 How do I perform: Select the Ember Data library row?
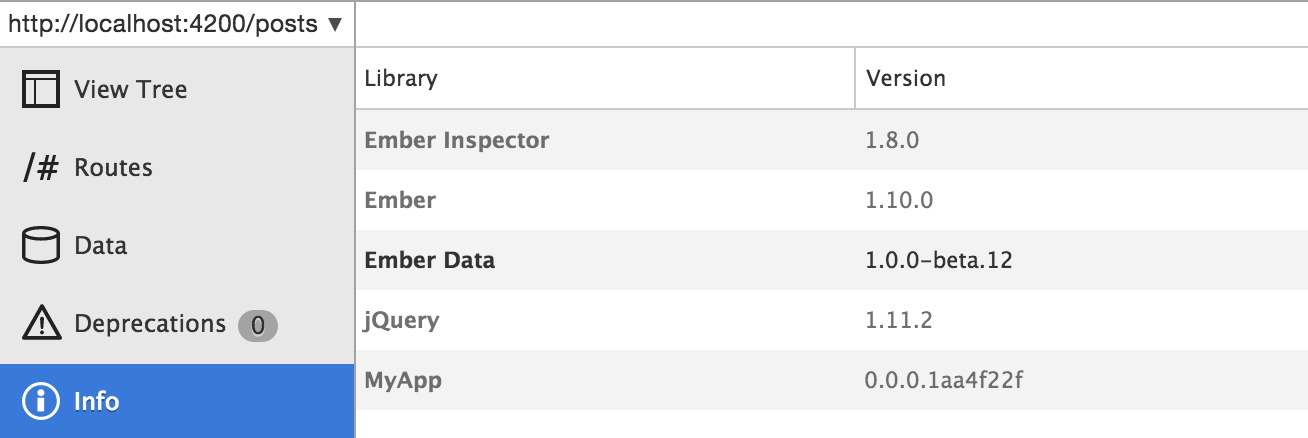tap(430, 261)
